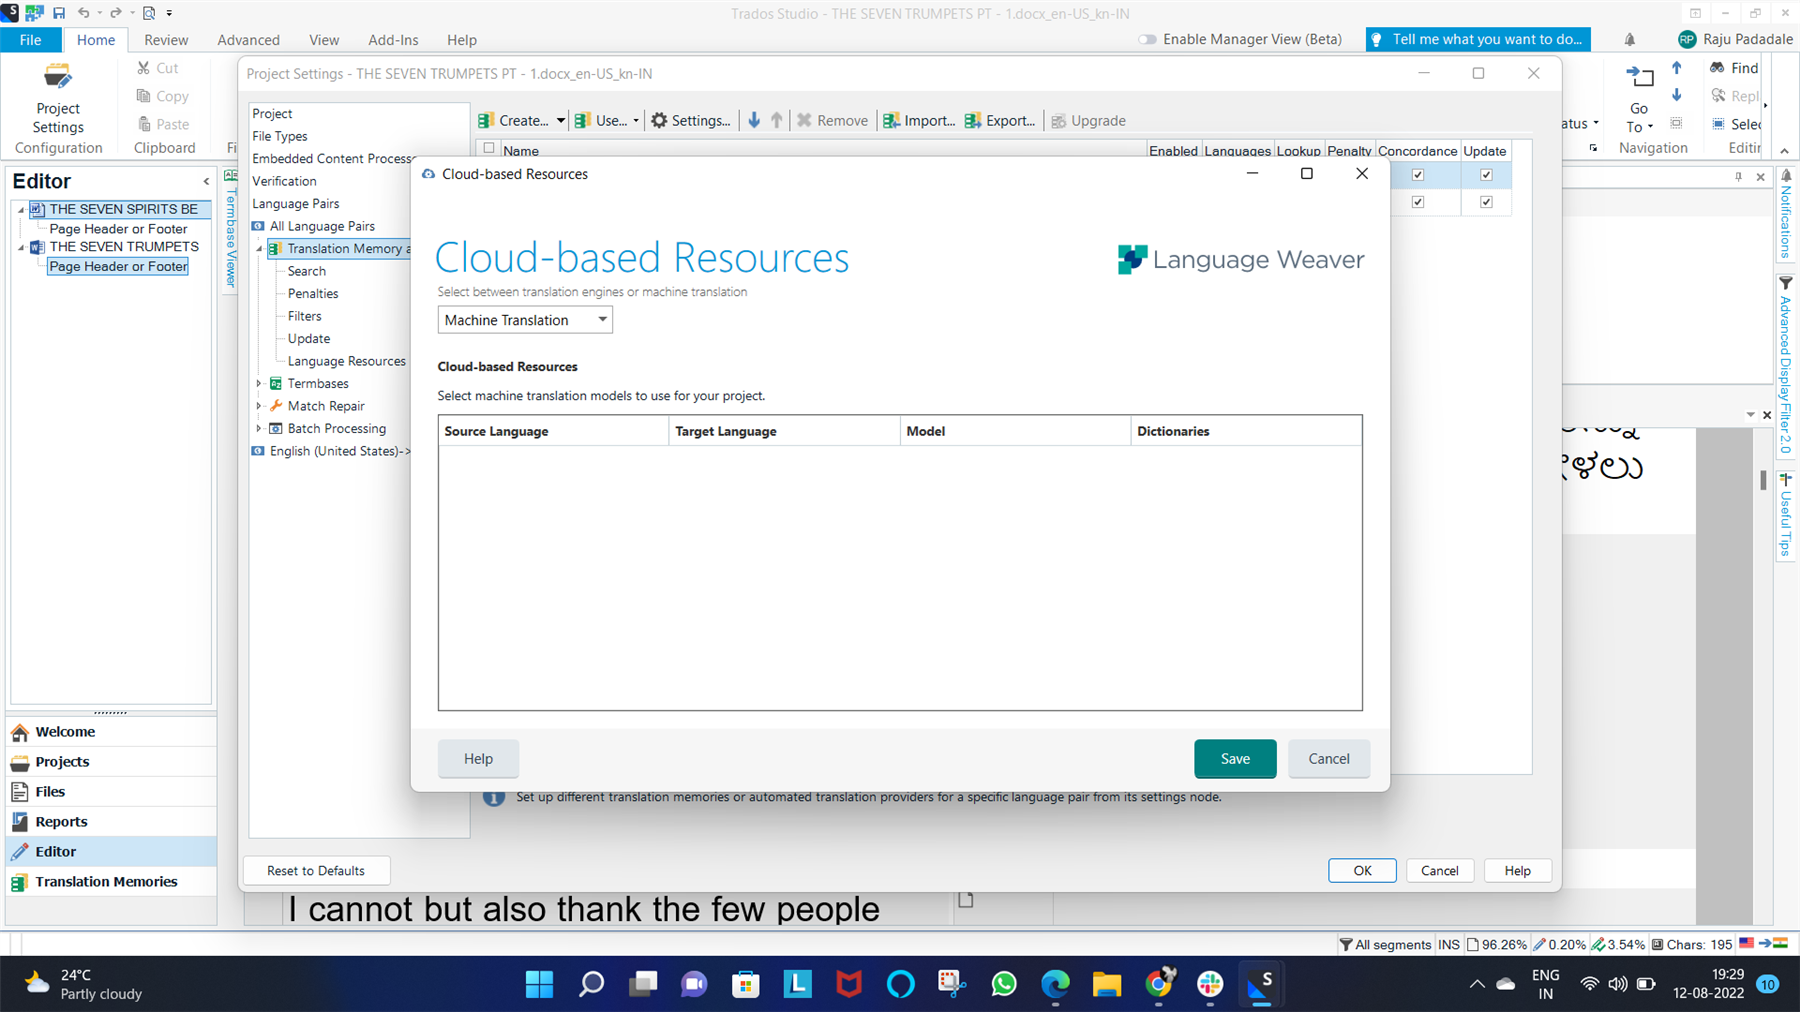Uncheck the Update checkbox for the translation memory
1800x1012 pixels.
point(1486,174)
